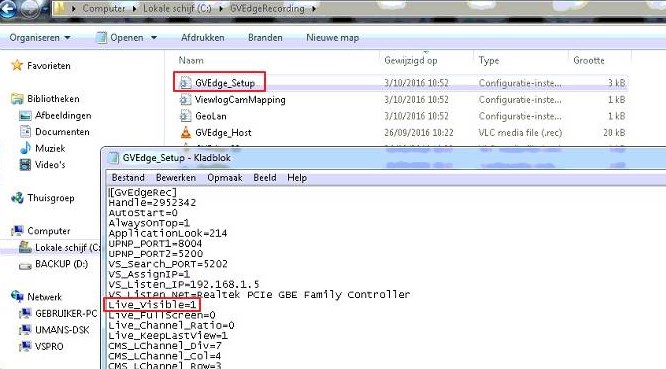Select Documenten in the navigation pane

tap(62, 132)
